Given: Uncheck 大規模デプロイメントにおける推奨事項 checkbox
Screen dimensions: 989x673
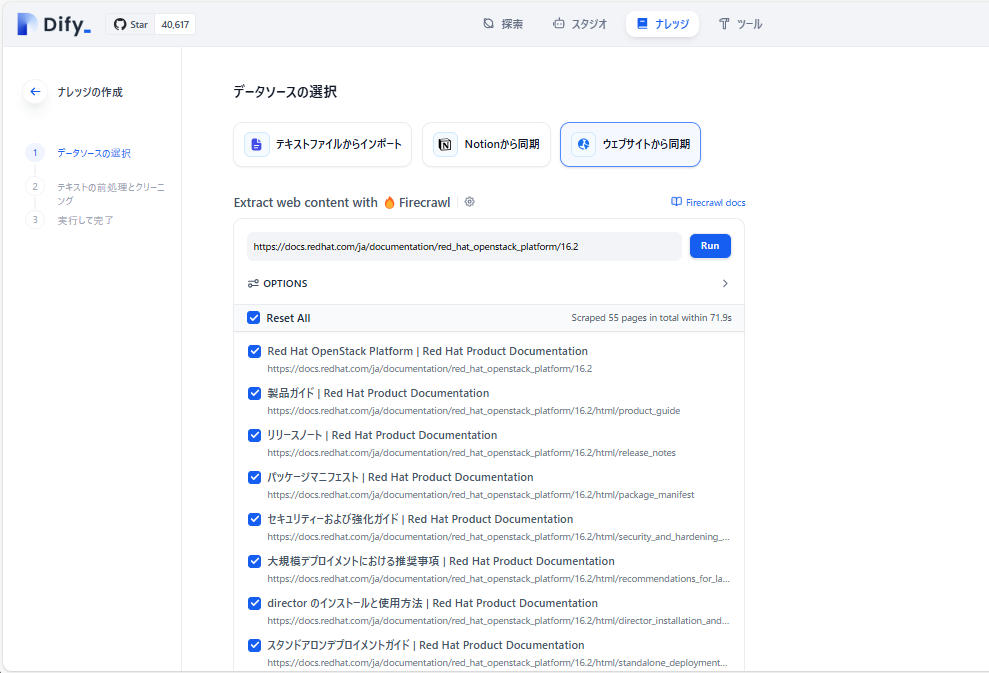Looking at the screenshot, I should click(255, 561).
